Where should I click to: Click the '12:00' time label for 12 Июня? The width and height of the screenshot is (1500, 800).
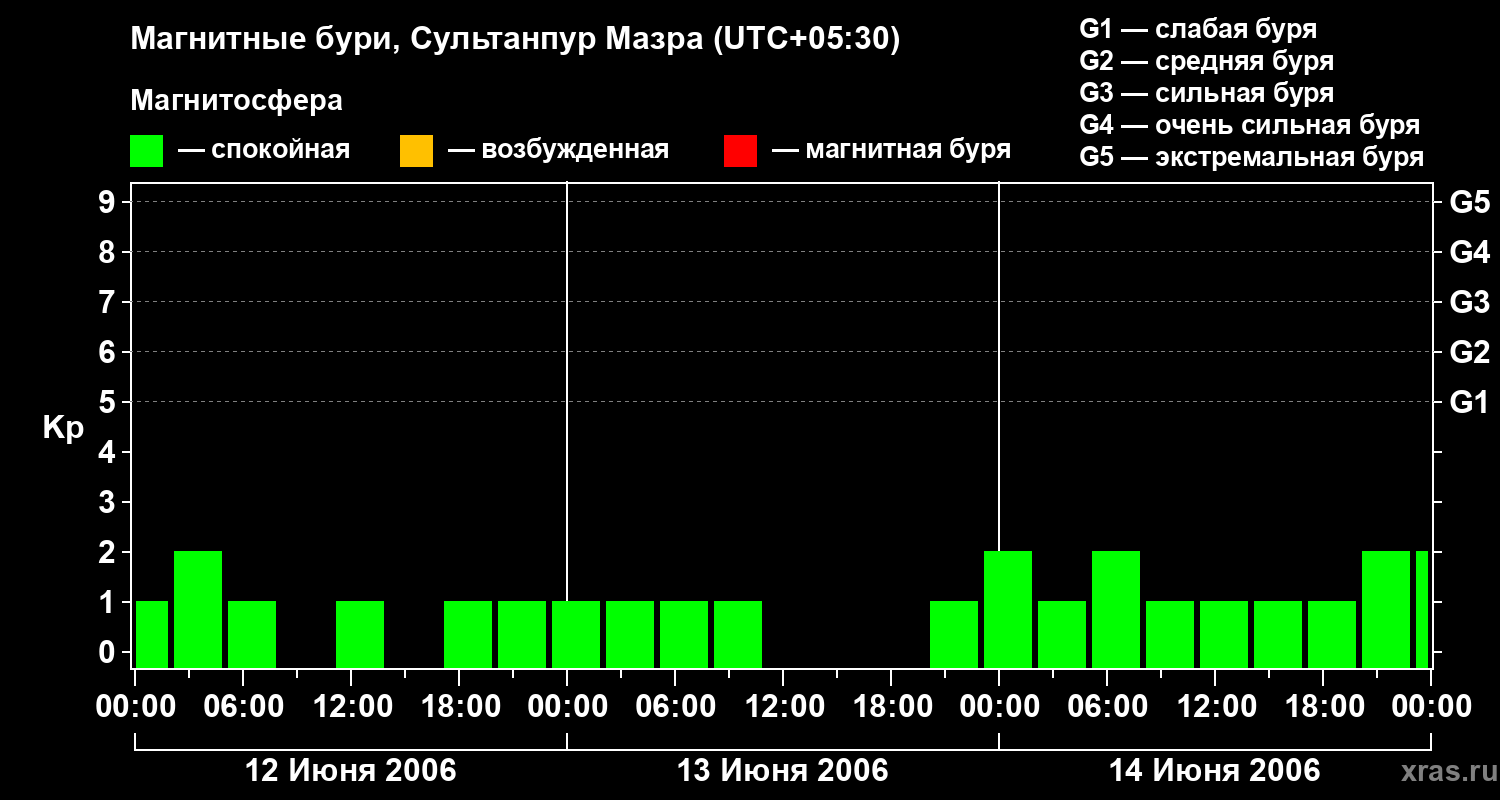[x=351, y=706]
